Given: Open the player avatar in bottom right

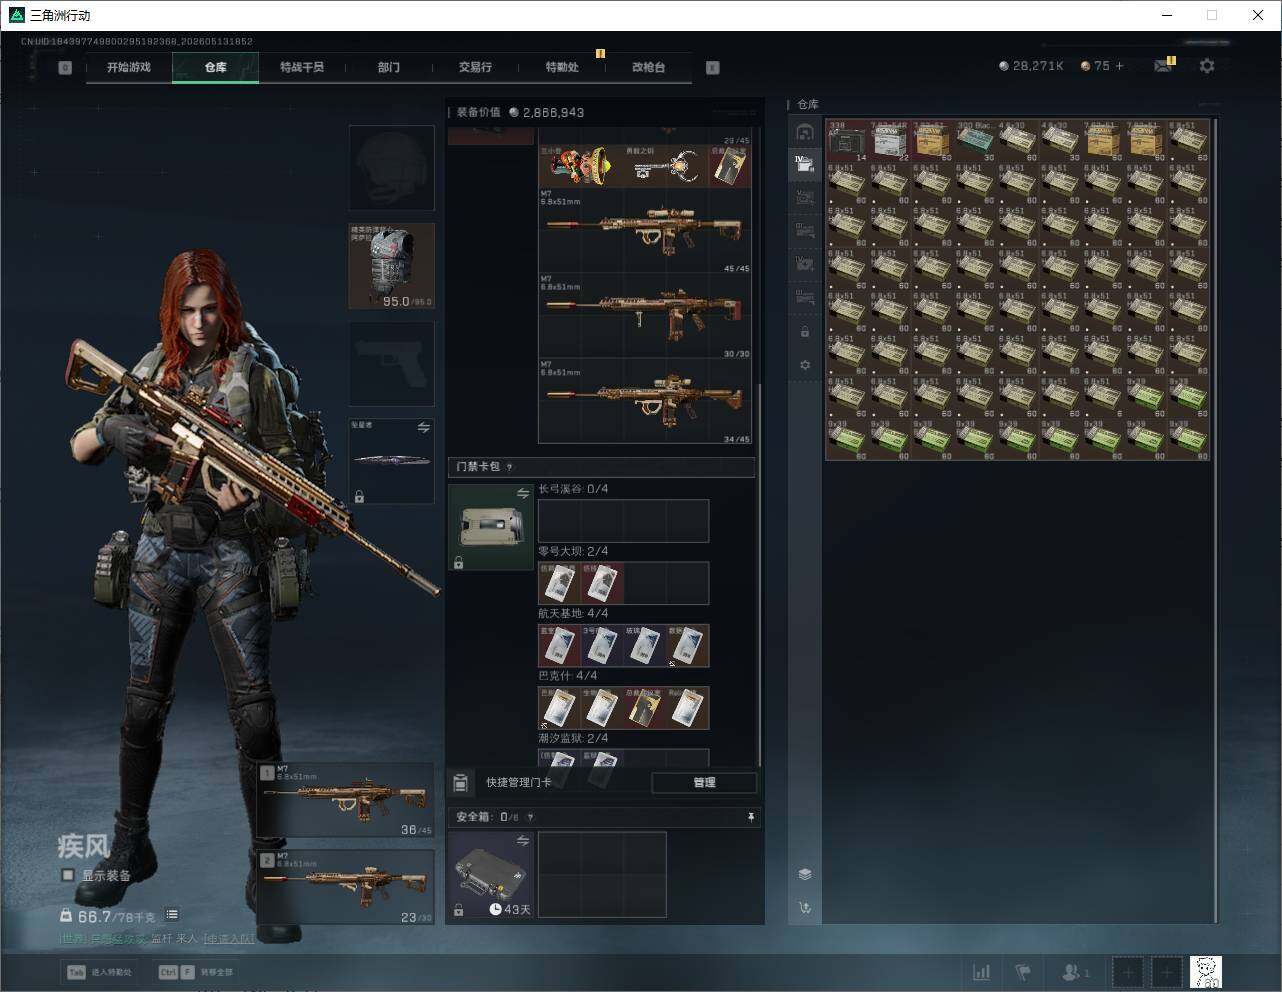Looking at the screenshot, I should click(x=1206, y=971).
